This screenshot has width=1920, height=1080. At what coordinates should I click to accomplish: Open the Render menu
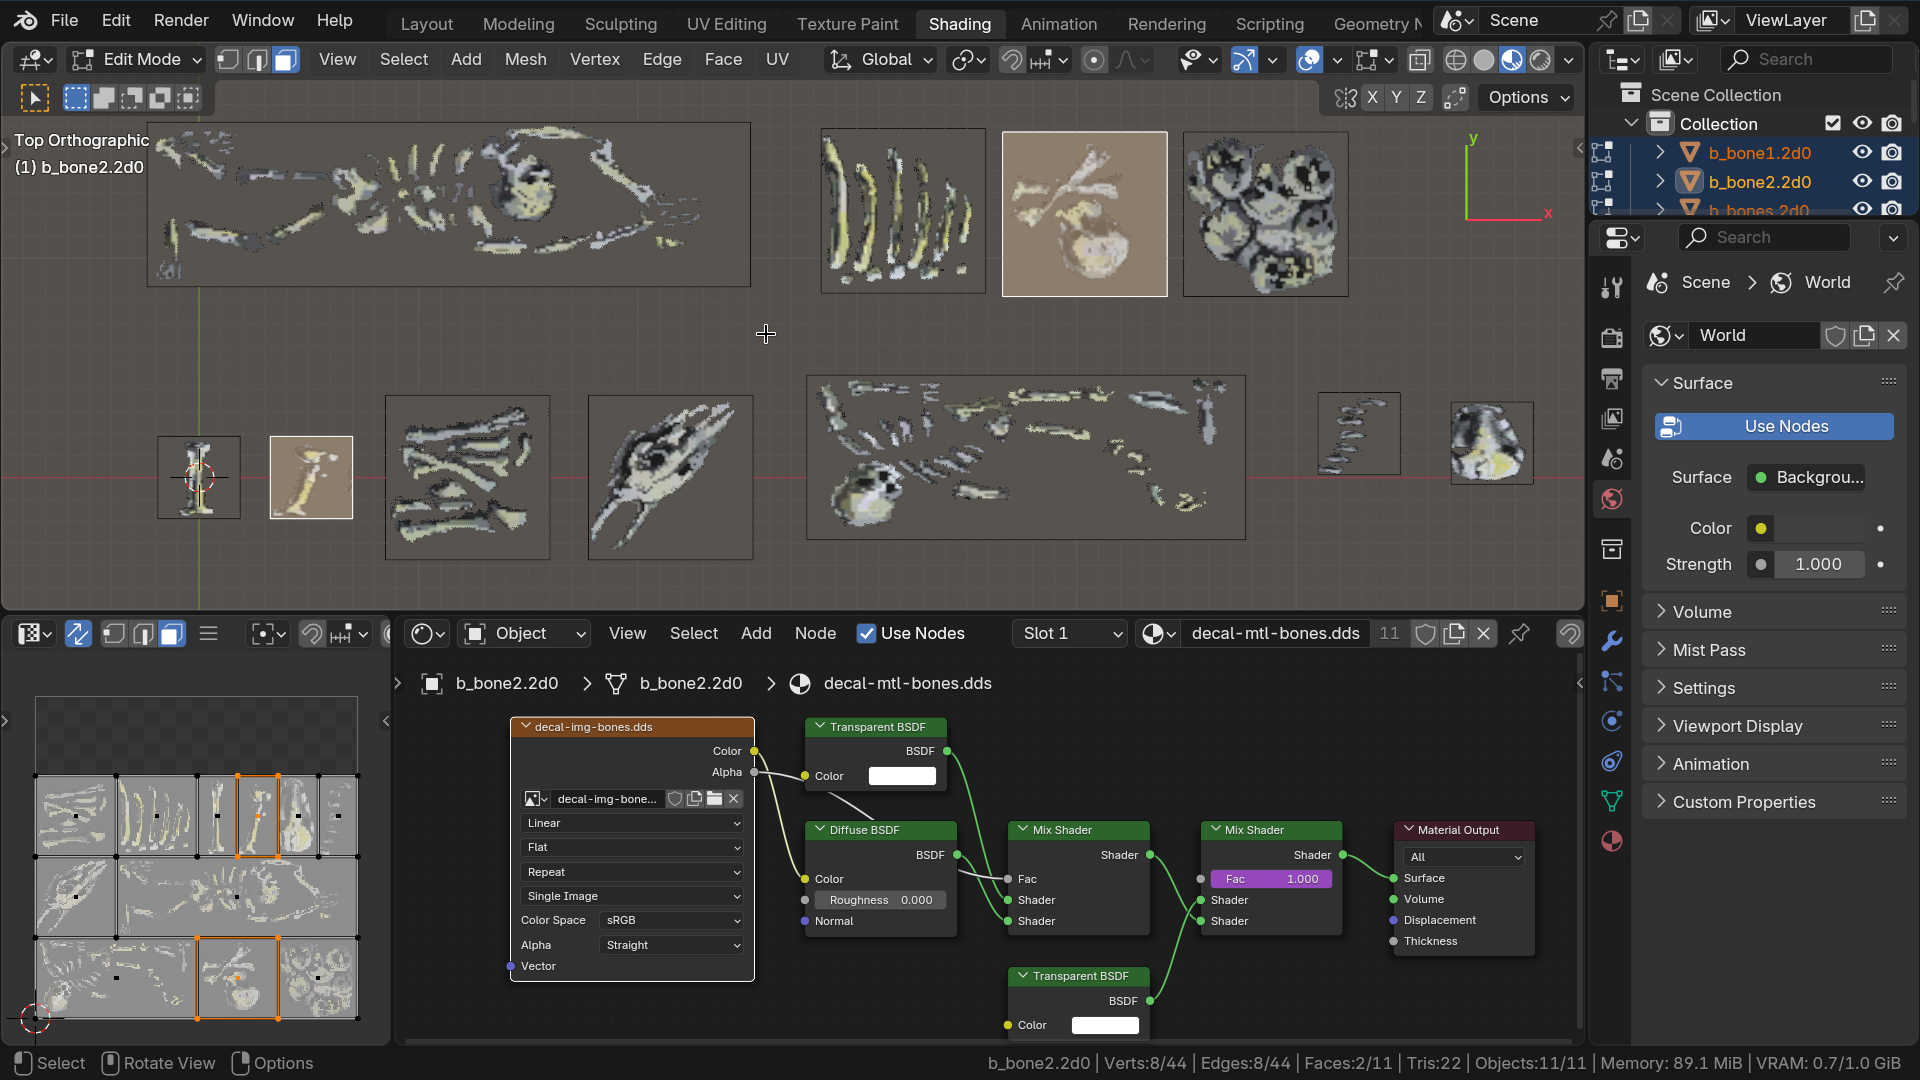tap(181, 20)
